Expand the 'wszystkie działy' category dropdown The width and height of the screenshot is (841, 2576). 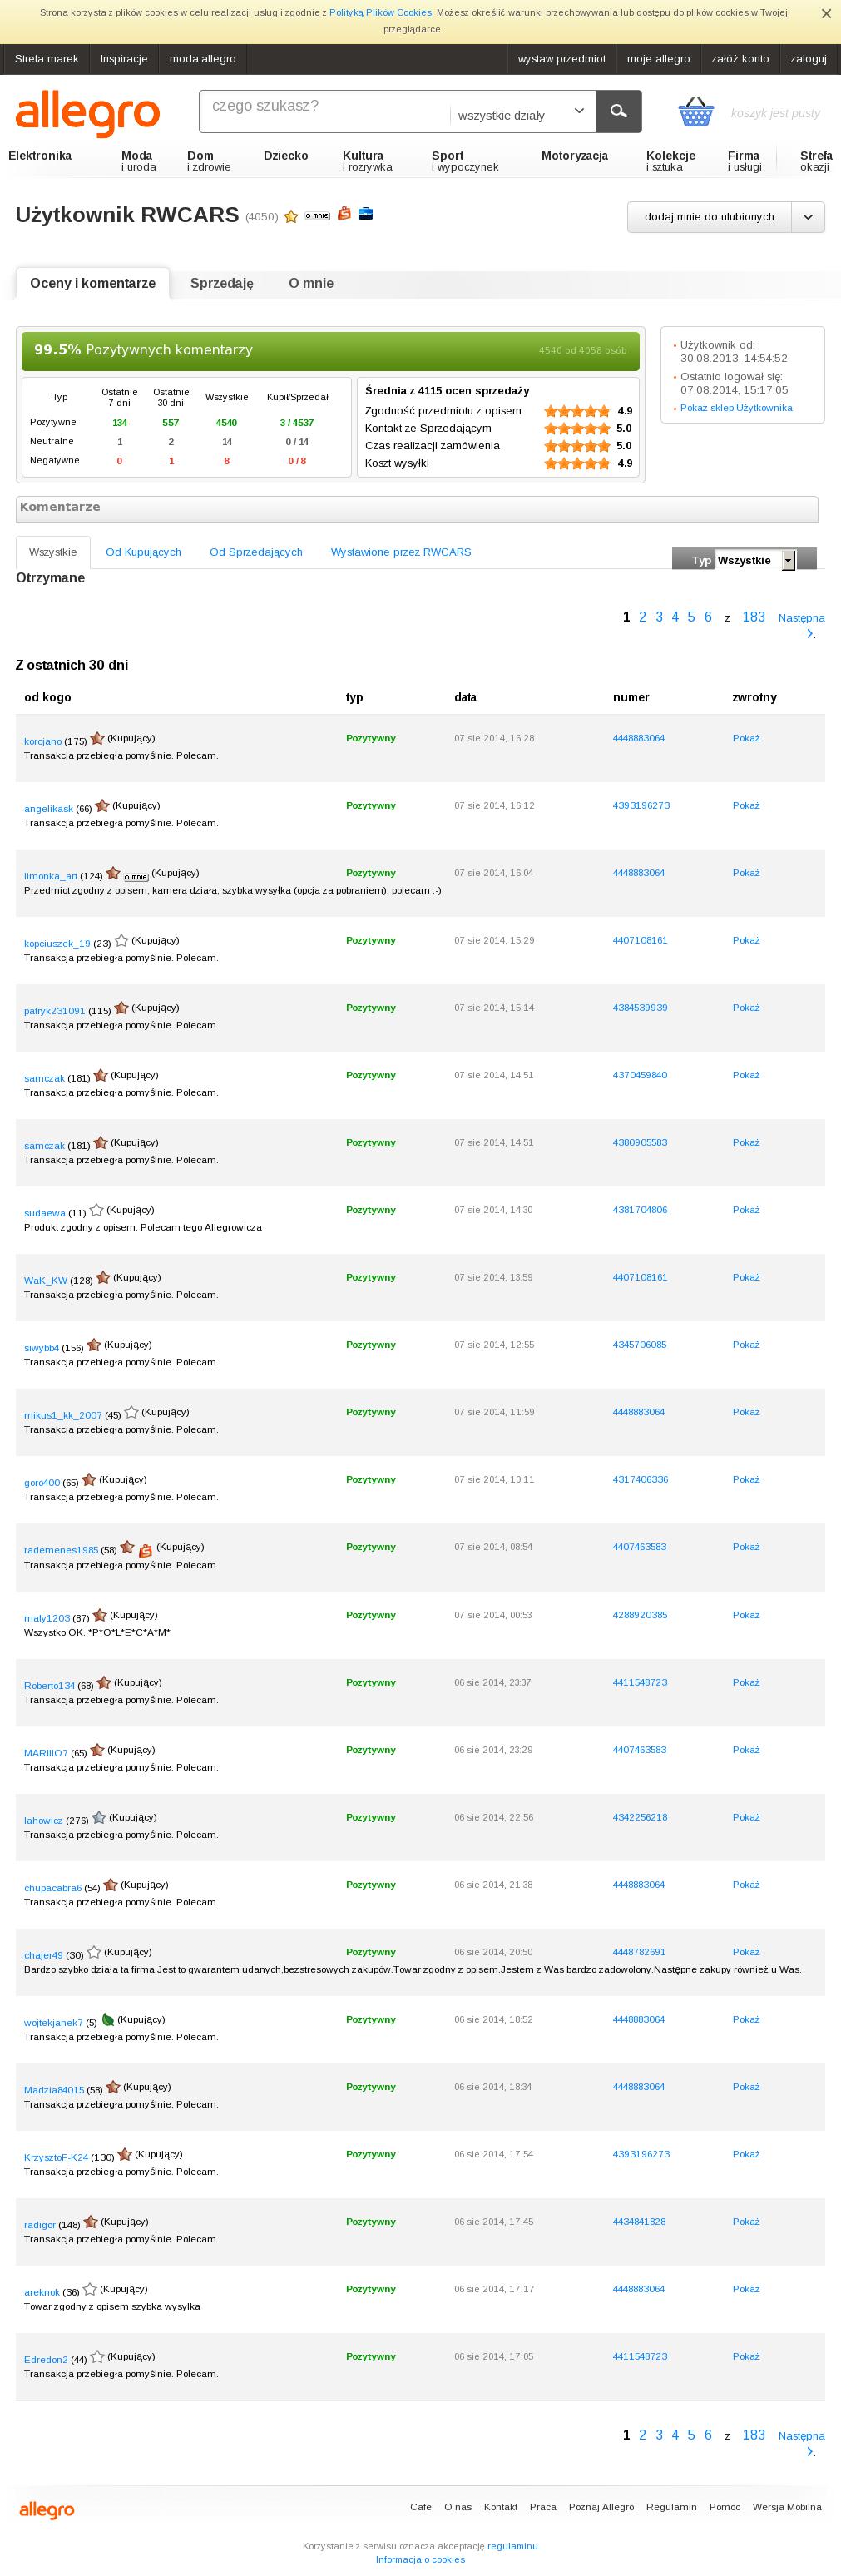point(522,115)
